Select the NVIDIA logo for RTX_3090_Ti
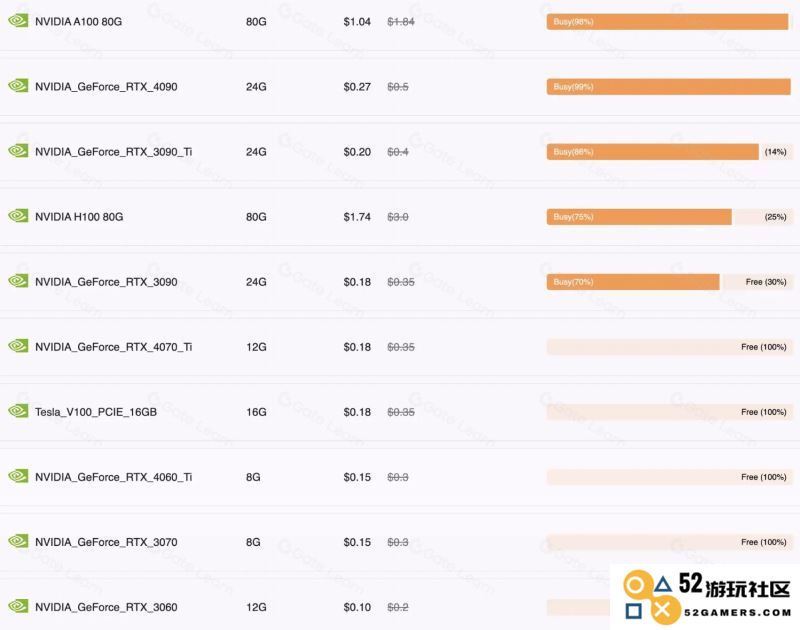800x630 pixels. [18, 151]
